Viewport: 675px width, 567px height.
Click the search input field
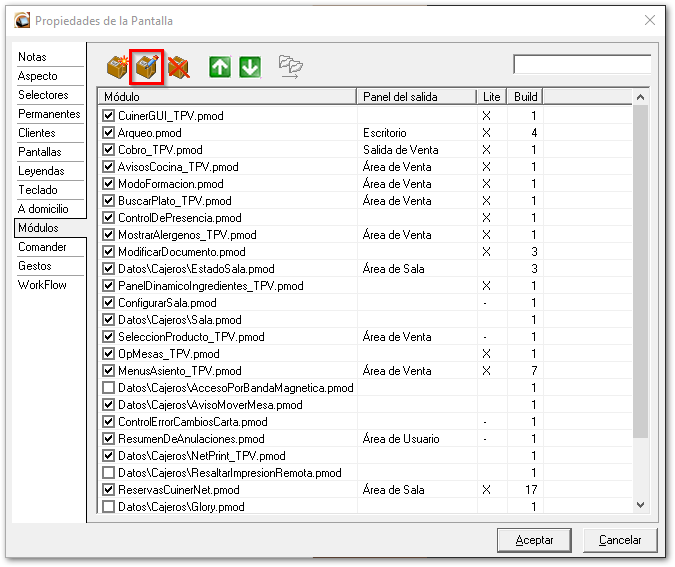click(582, 64)
